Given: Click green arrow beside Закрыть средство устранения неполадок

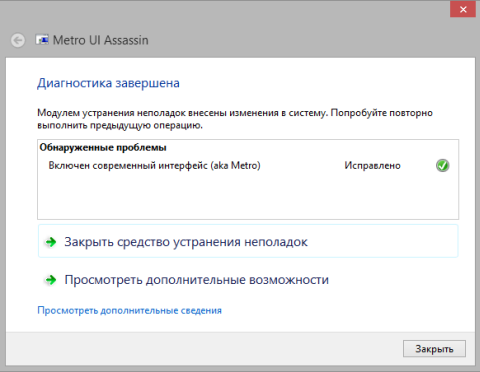Looking at the screenshot, I should (51, 242).
